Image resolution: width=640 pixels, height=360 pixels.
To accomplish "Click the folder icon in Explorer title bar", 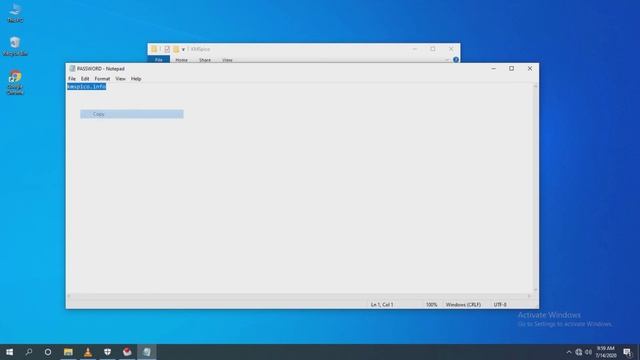I will (x=154, y=49).
